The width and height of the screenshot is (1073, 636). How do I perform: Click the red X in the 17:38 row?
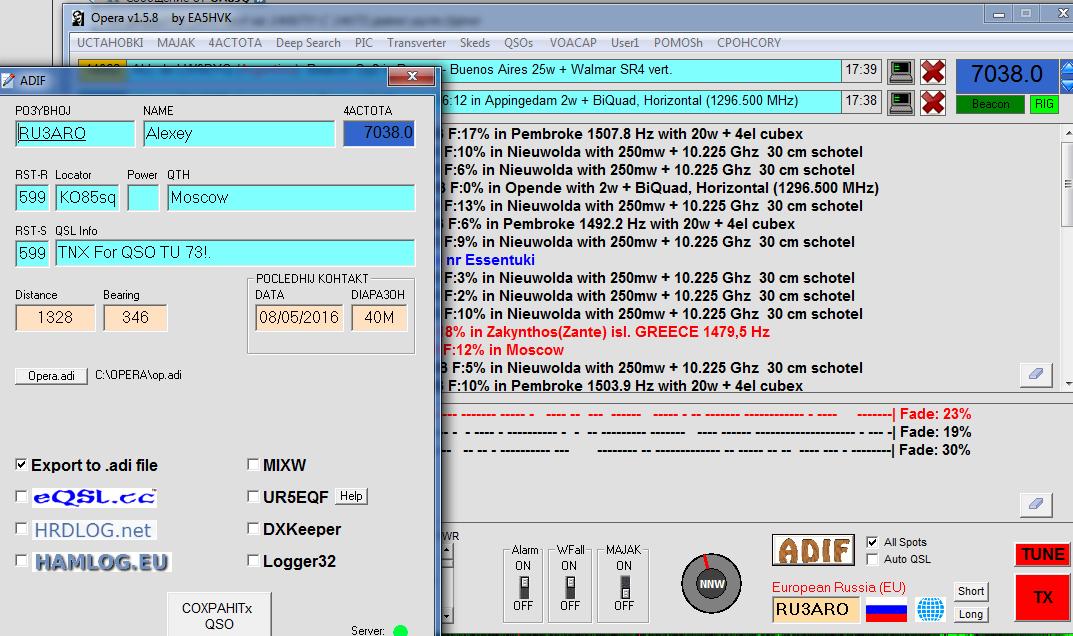pyautogui.click(x=933, y=102)
